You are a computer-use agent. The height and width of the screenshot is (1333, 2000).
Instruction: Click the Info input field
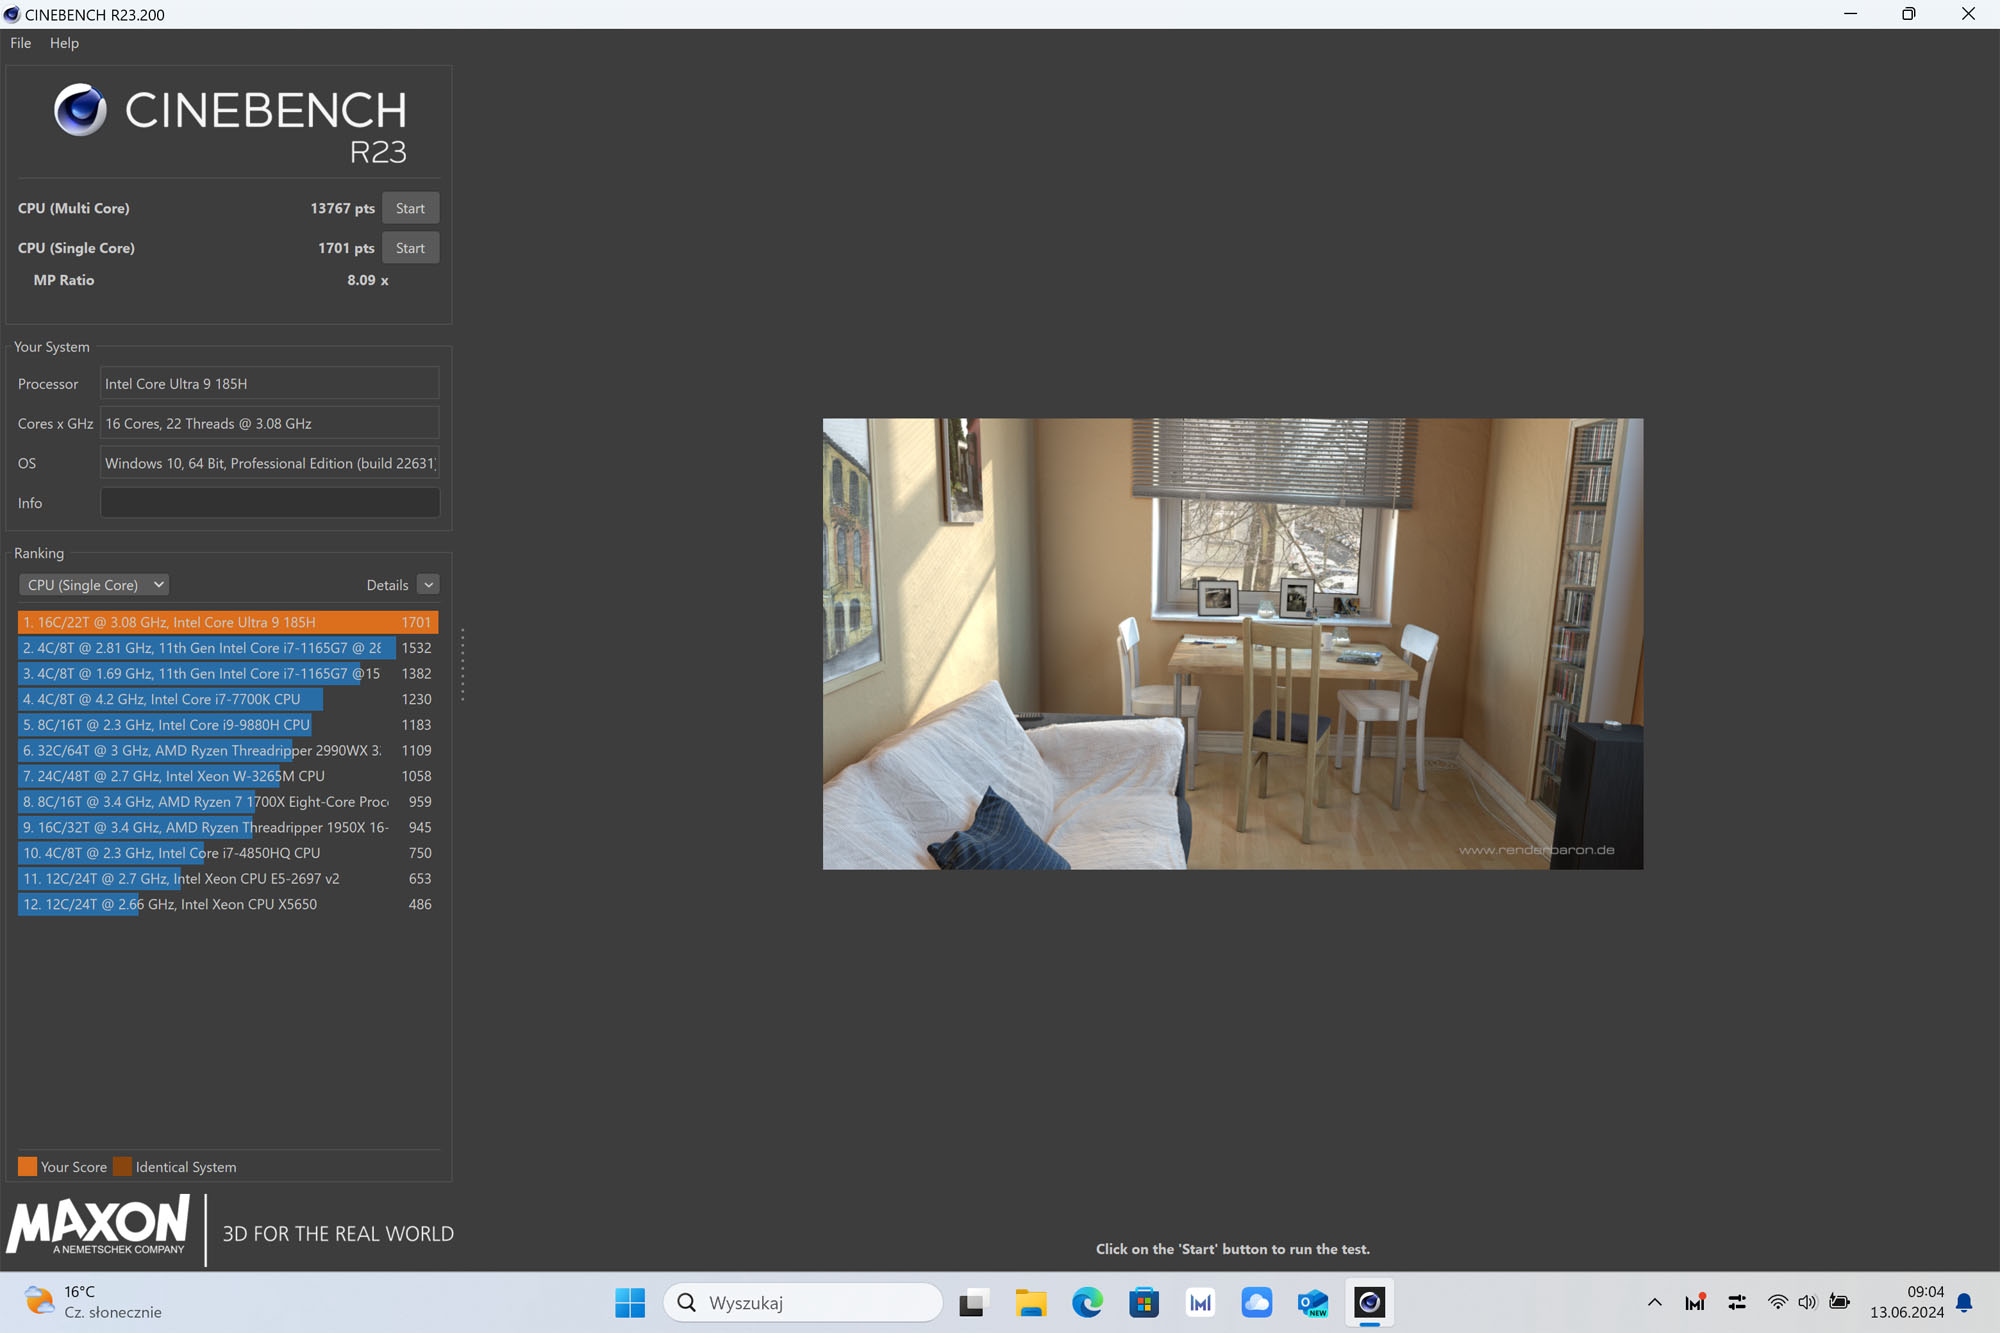tap(269, 503)
